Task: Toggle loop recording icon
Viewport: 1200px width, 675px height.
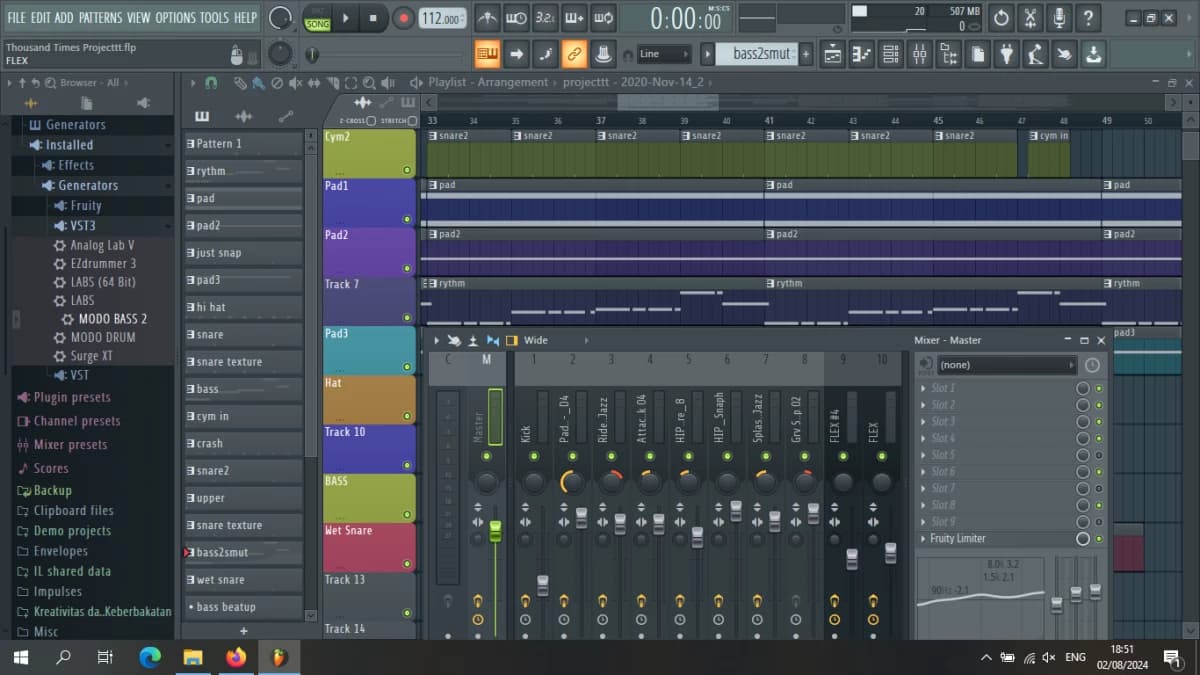Action: click(x=603, y=18)
